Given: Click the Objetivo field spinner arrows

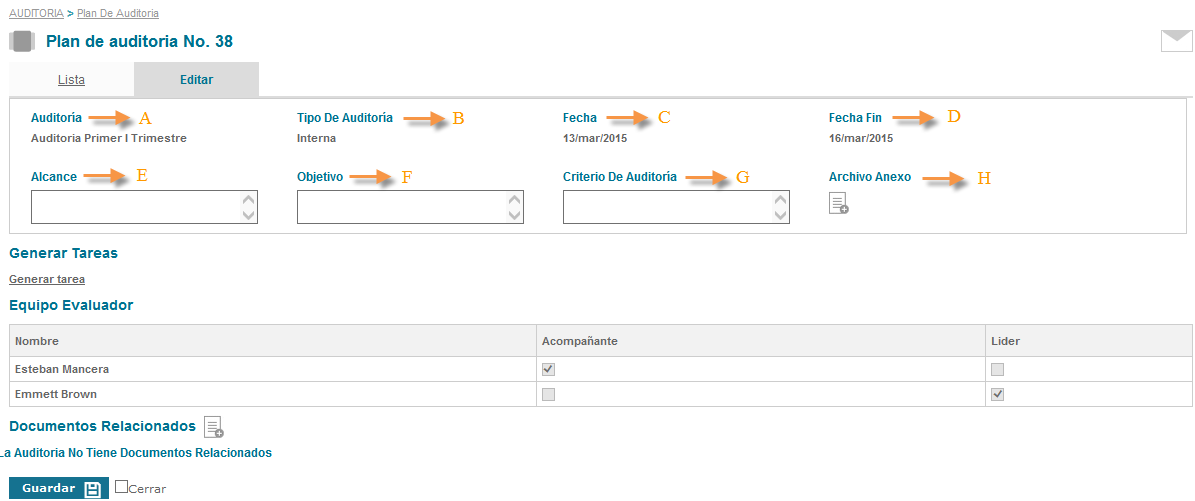Looking at the screenshot, I should point(515,207).
